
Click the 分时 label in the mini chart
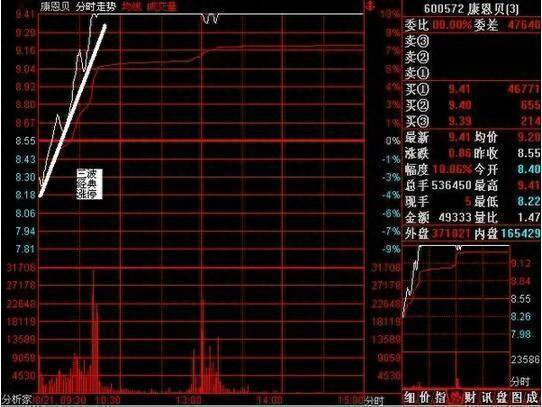click(x=520, y=381)
